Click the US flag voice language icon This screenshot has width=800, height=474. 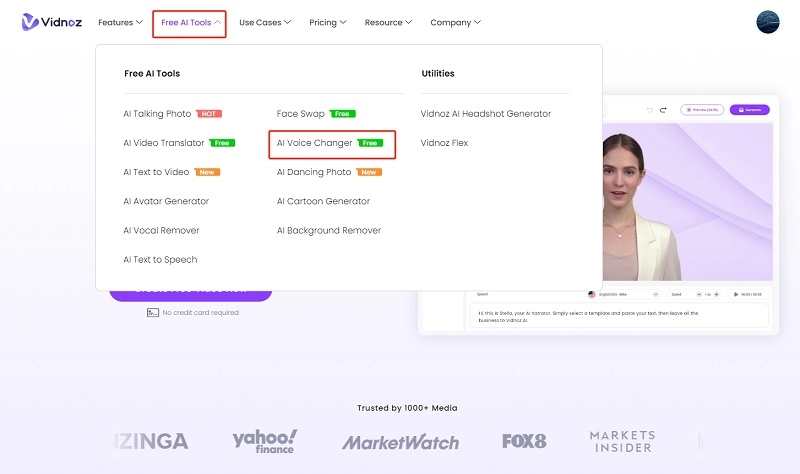tap(592, 294)
